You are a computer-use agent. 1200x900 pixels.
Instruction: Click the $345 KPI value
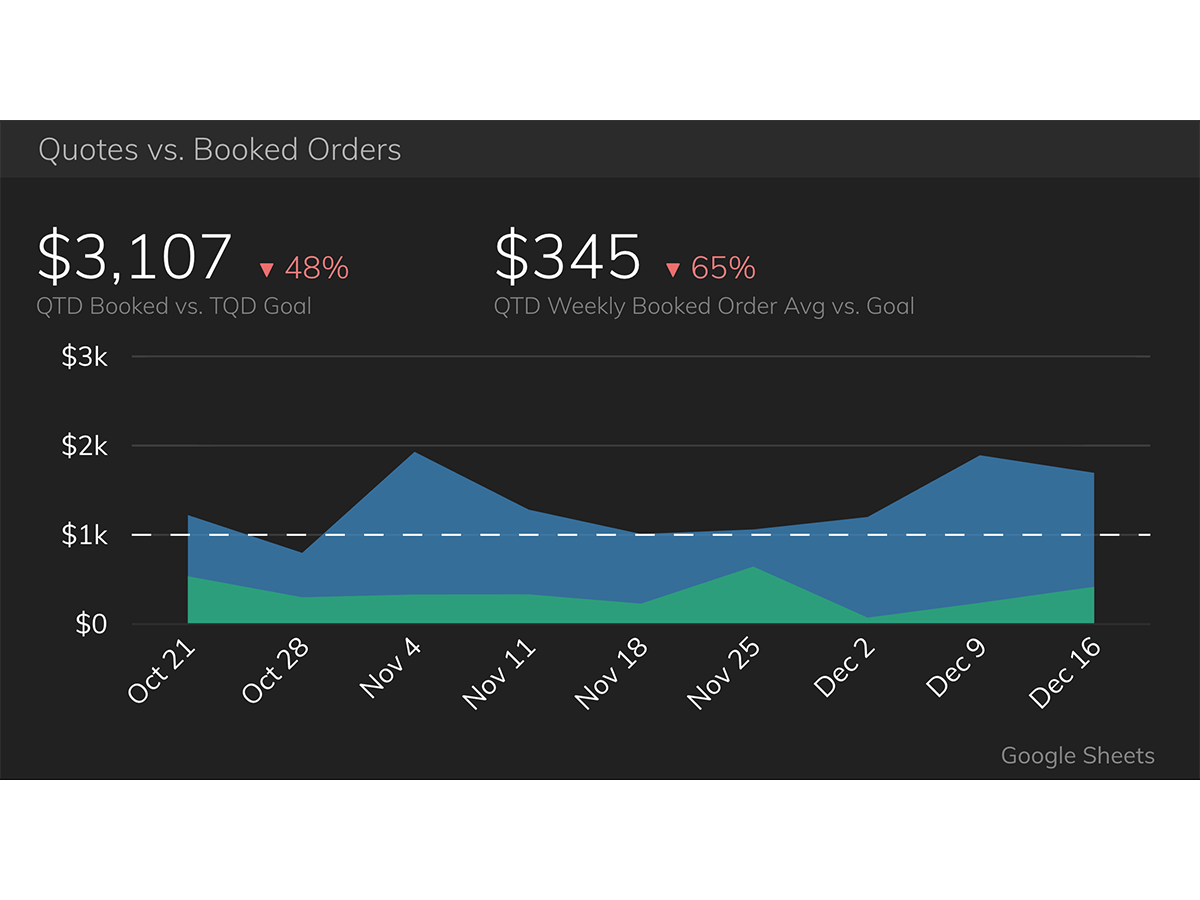(x=568, y=255)
